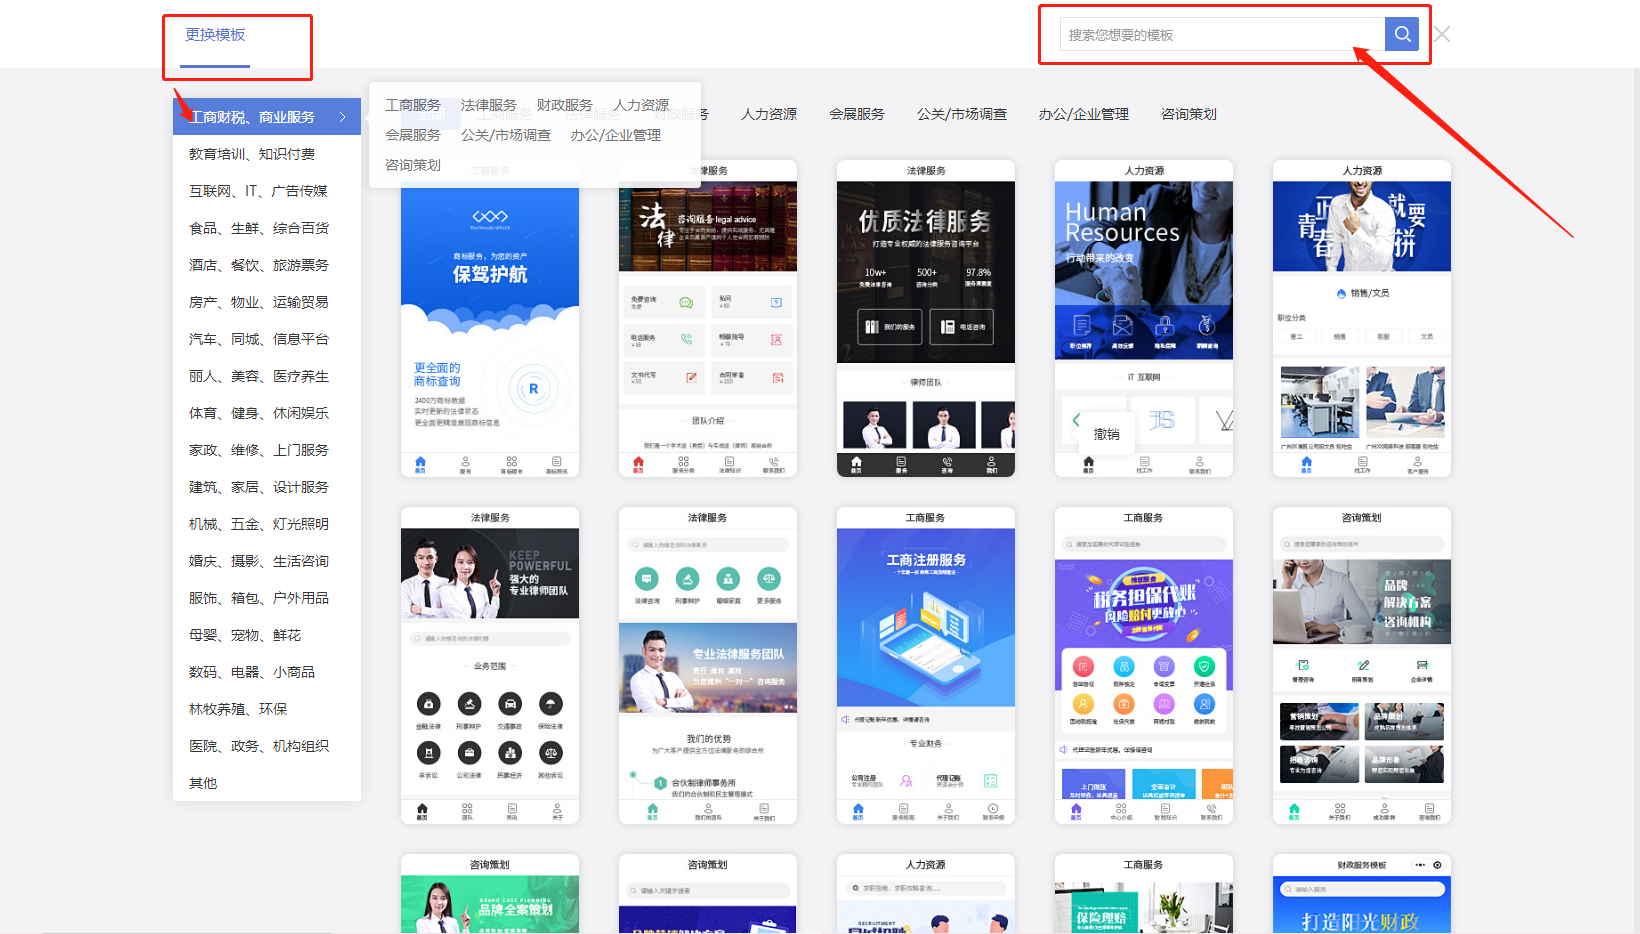Select 互联网、IT、广告传媒 category

[258, 191]
